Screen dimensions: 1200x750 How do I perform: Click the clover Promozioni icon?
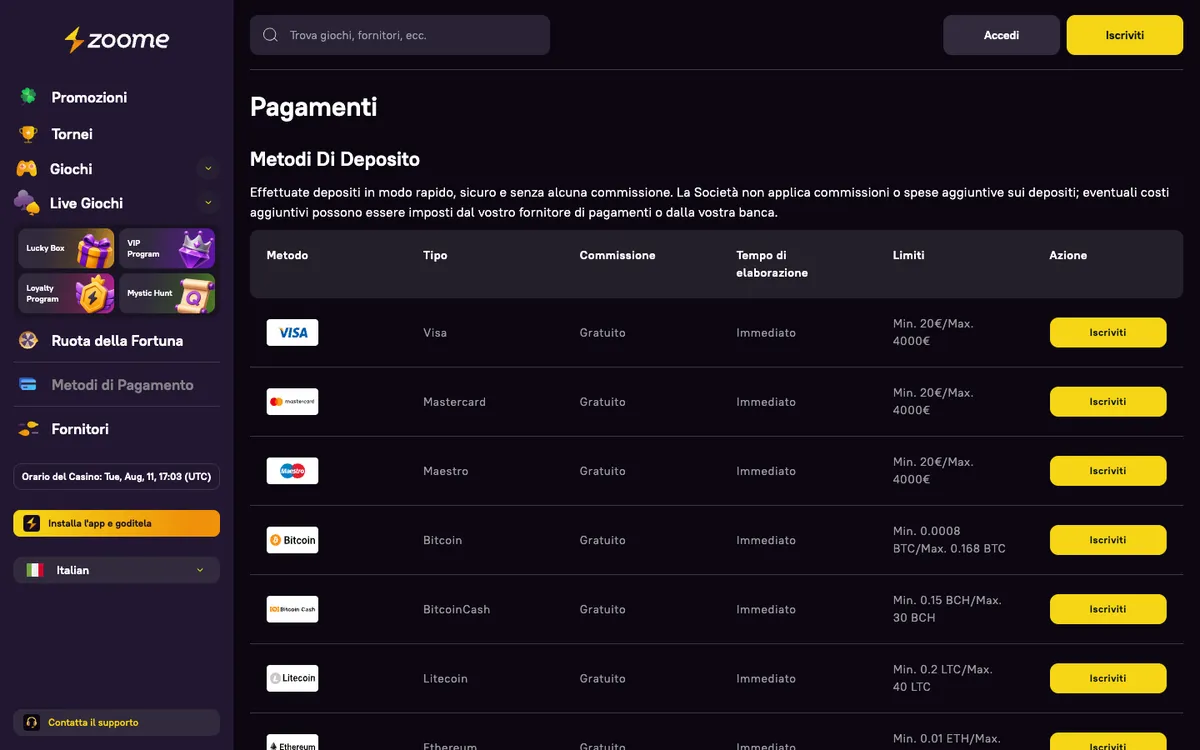29,97
